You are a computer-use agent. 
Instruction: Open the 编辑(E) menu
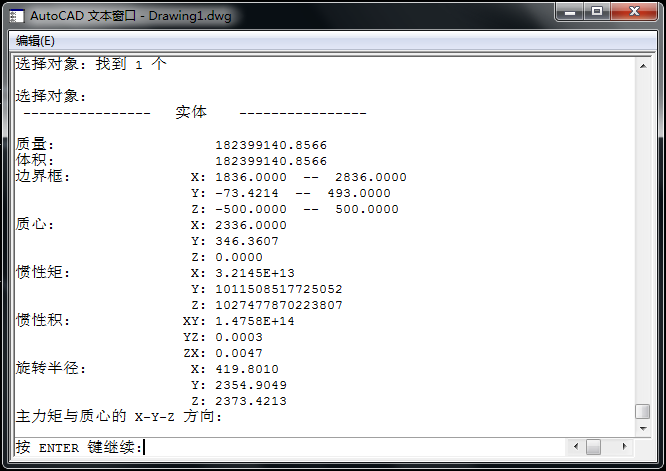pyautogui.click(x=35, y=41)
